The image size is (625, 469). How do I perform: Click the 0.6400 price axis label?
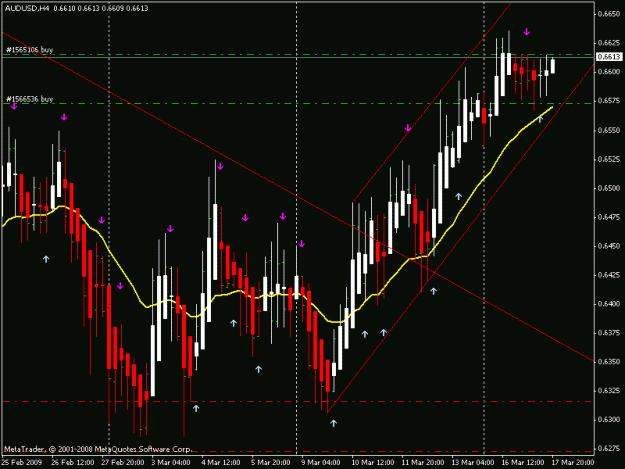(x=609, y=304)
